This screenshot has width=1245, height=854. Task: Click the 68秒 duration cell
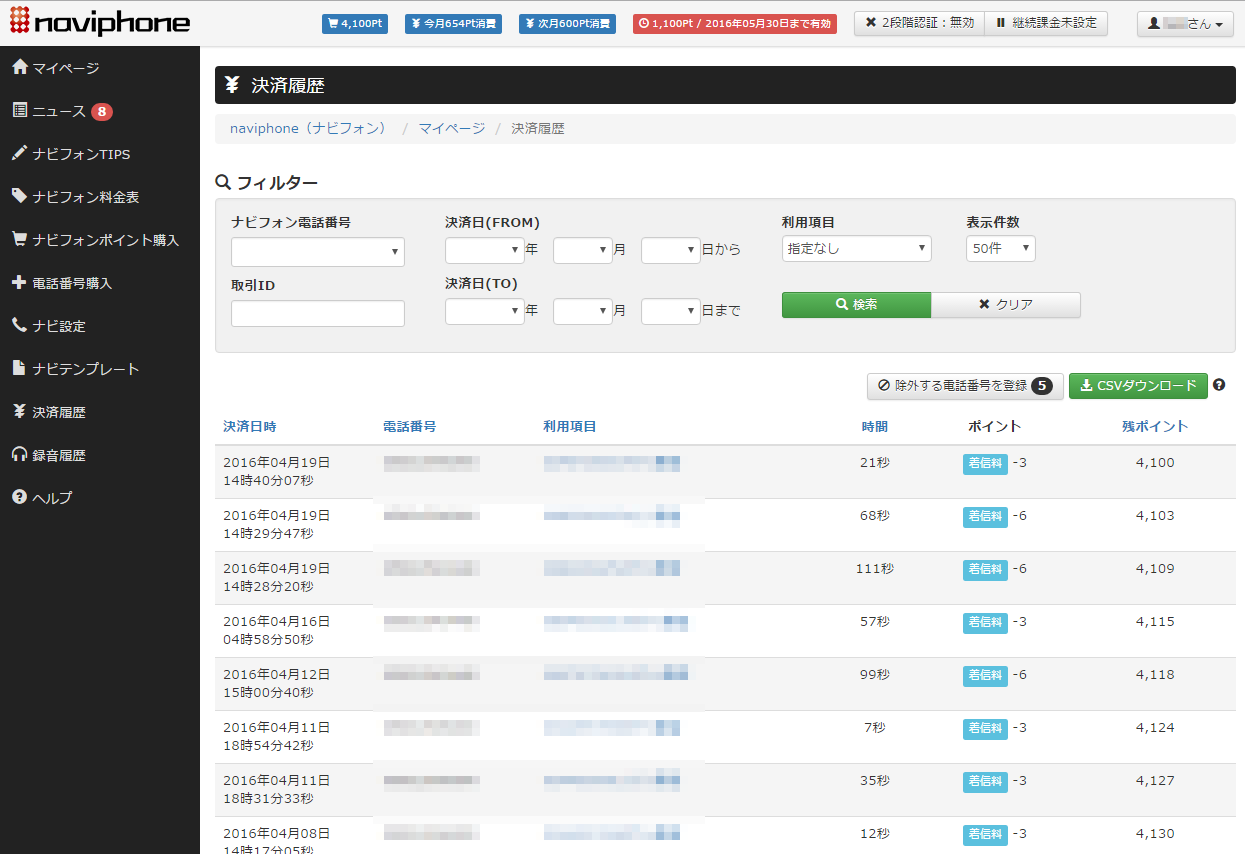[x=875, y=516]
